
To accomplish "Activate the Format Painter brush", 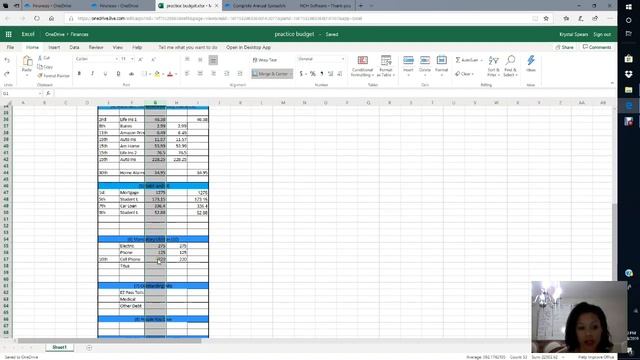I will click(x=53, y=76).
